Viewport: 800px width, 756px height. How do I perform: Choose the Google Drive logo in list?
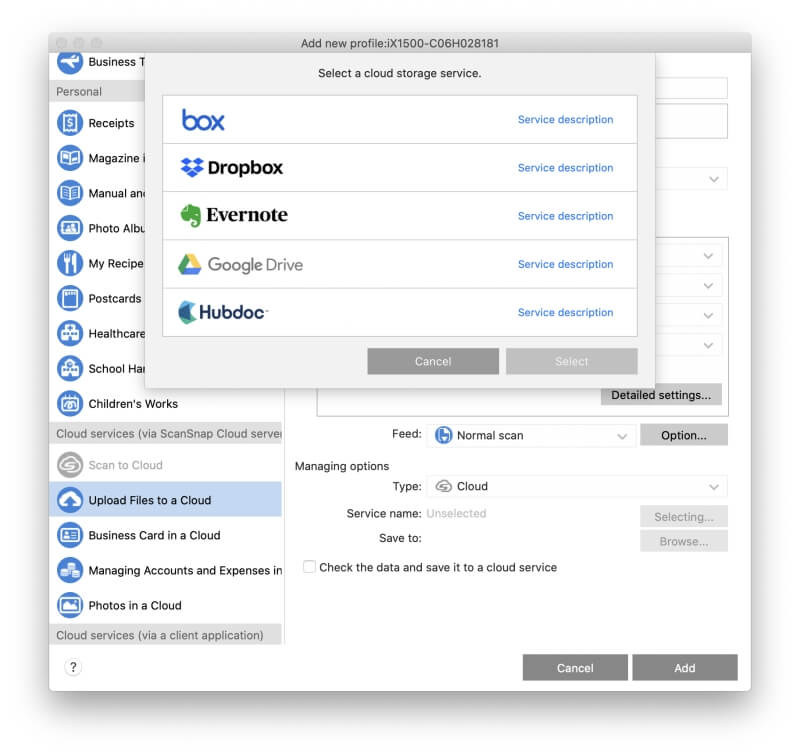click(240, 264)
